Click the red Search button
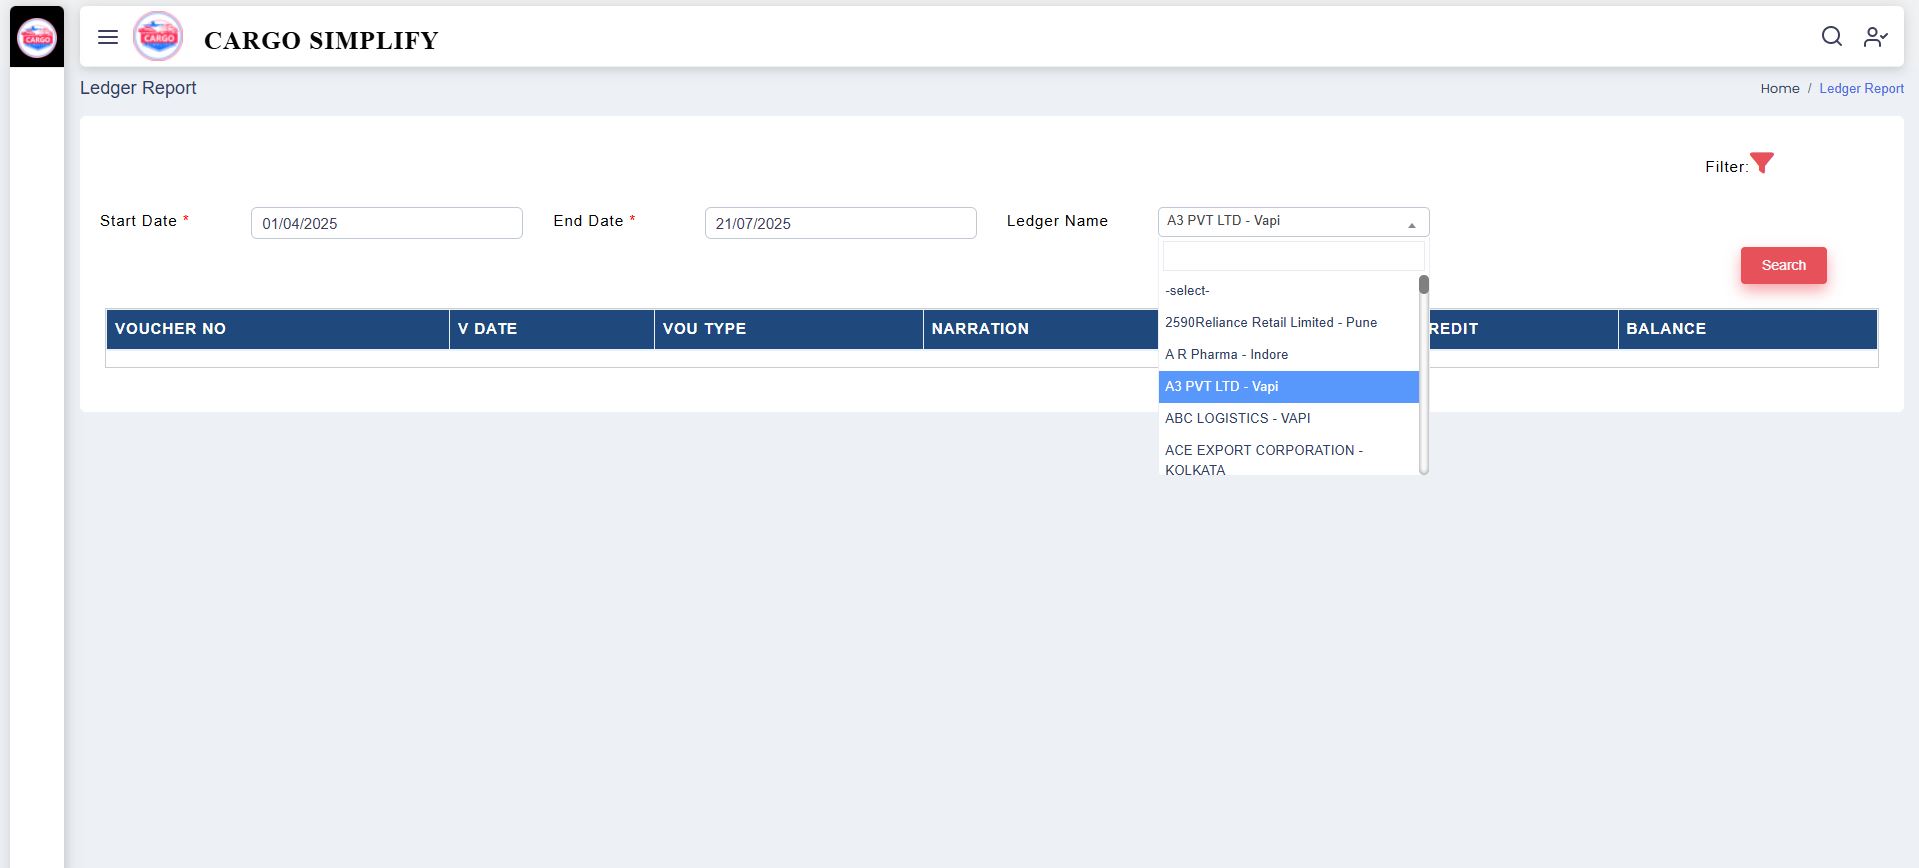 click(x=1783, y=265)
